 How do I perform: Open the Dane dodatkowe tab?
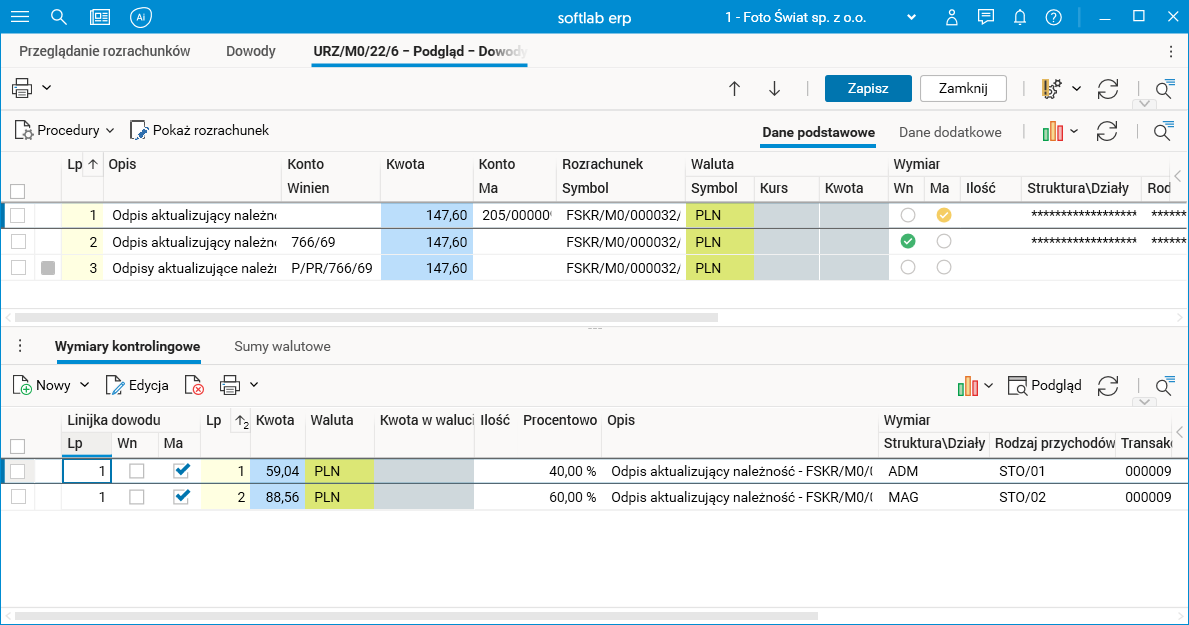949,132
